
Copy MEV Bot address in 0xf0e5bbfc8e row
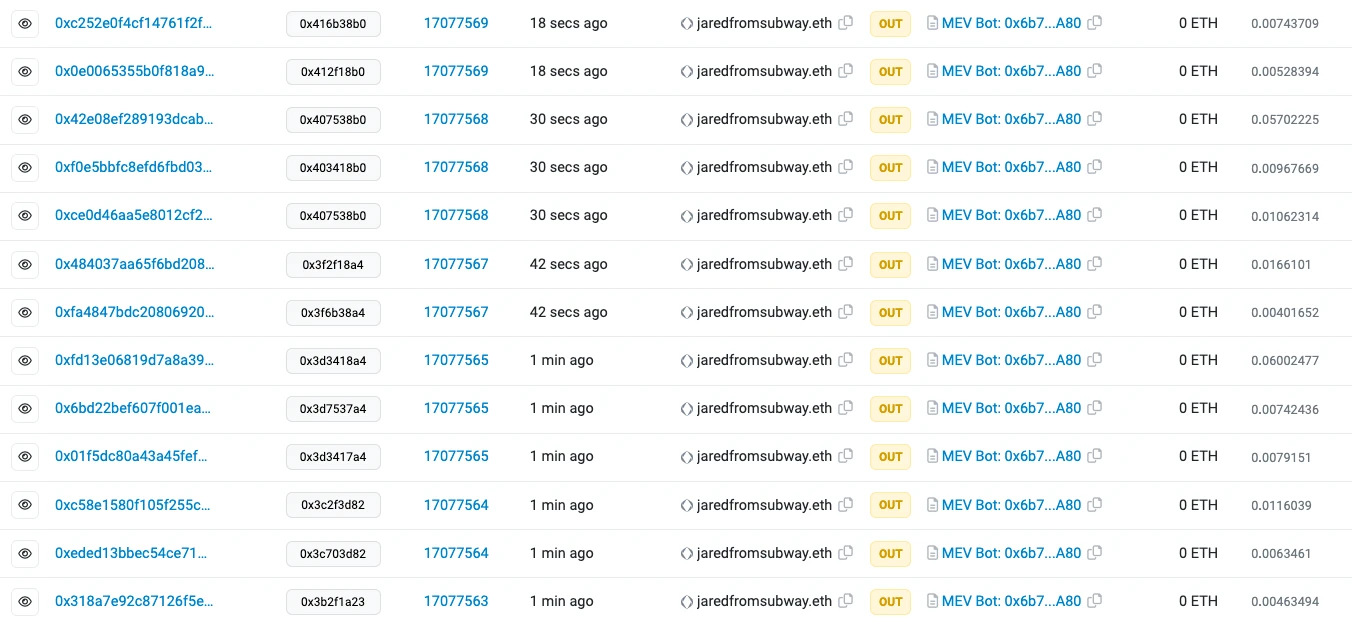click(1095, 167)
